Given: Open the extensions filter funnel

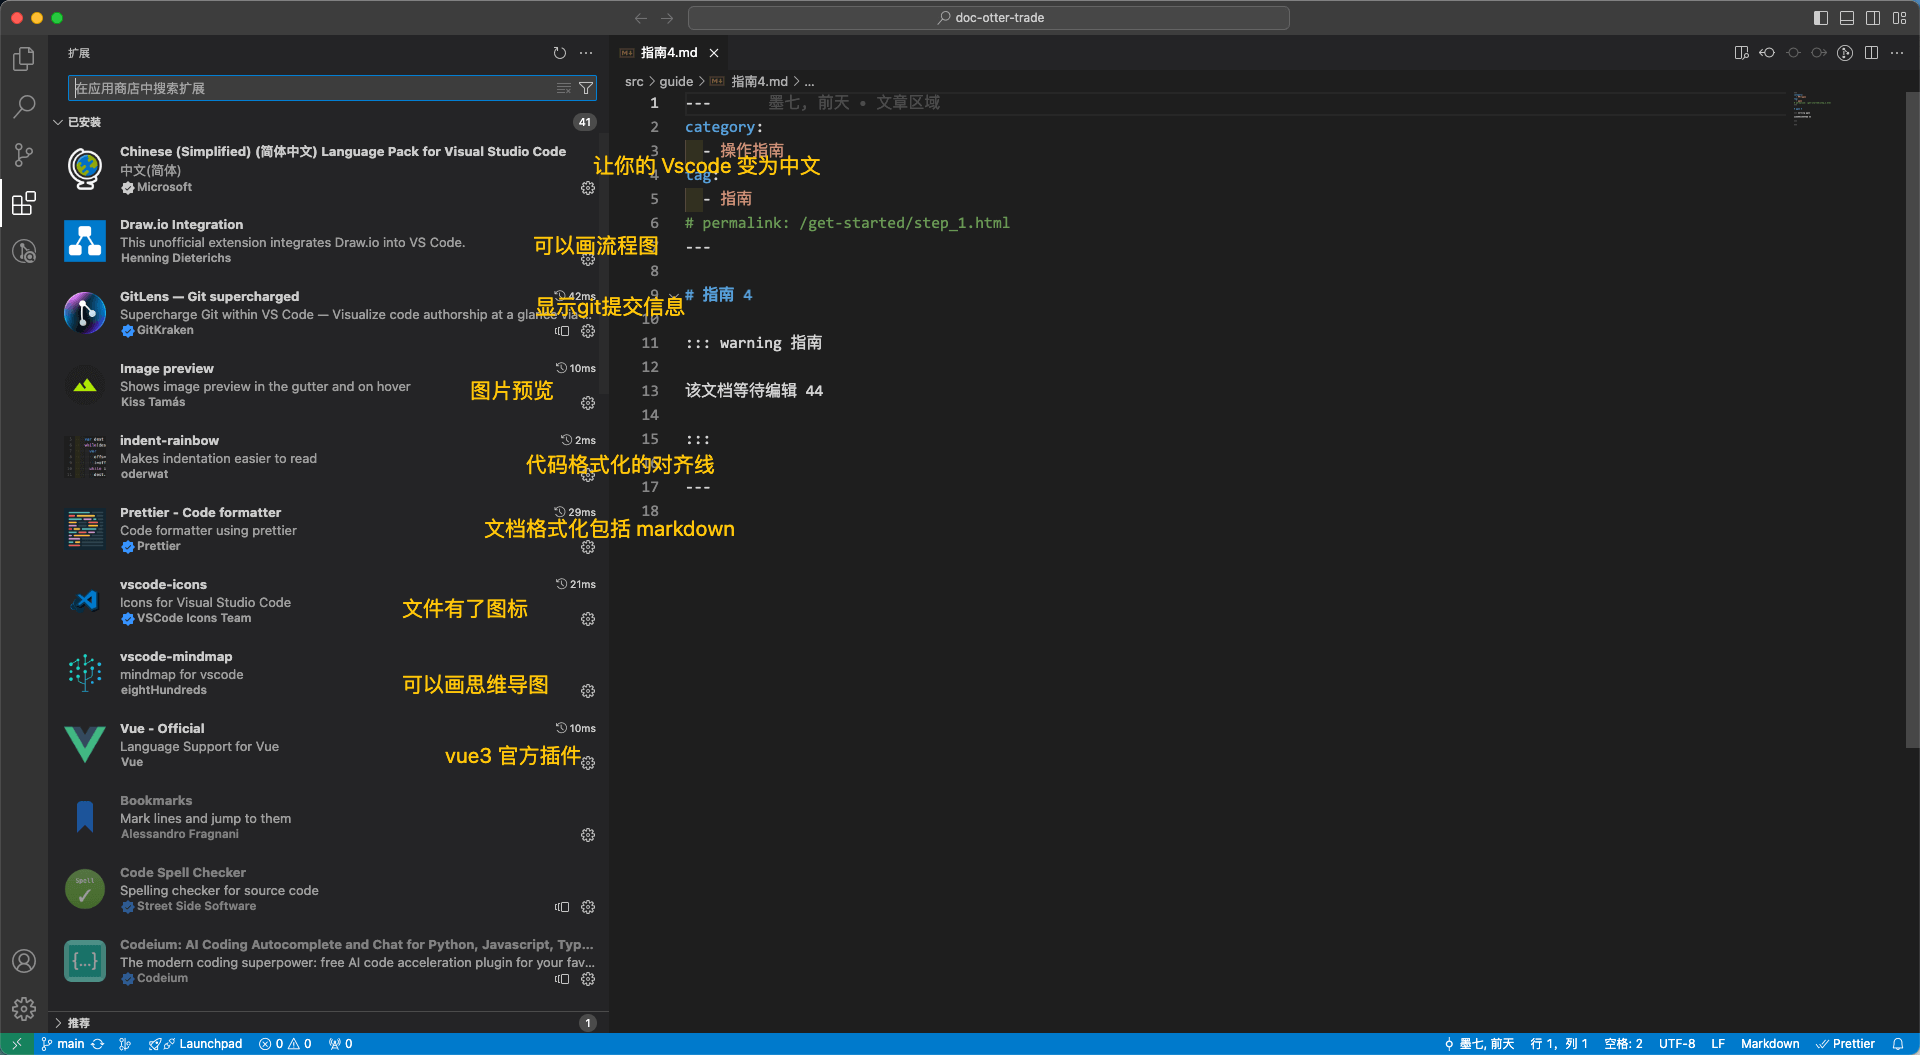Looking at the screenshot, I should tap(586, 88).
